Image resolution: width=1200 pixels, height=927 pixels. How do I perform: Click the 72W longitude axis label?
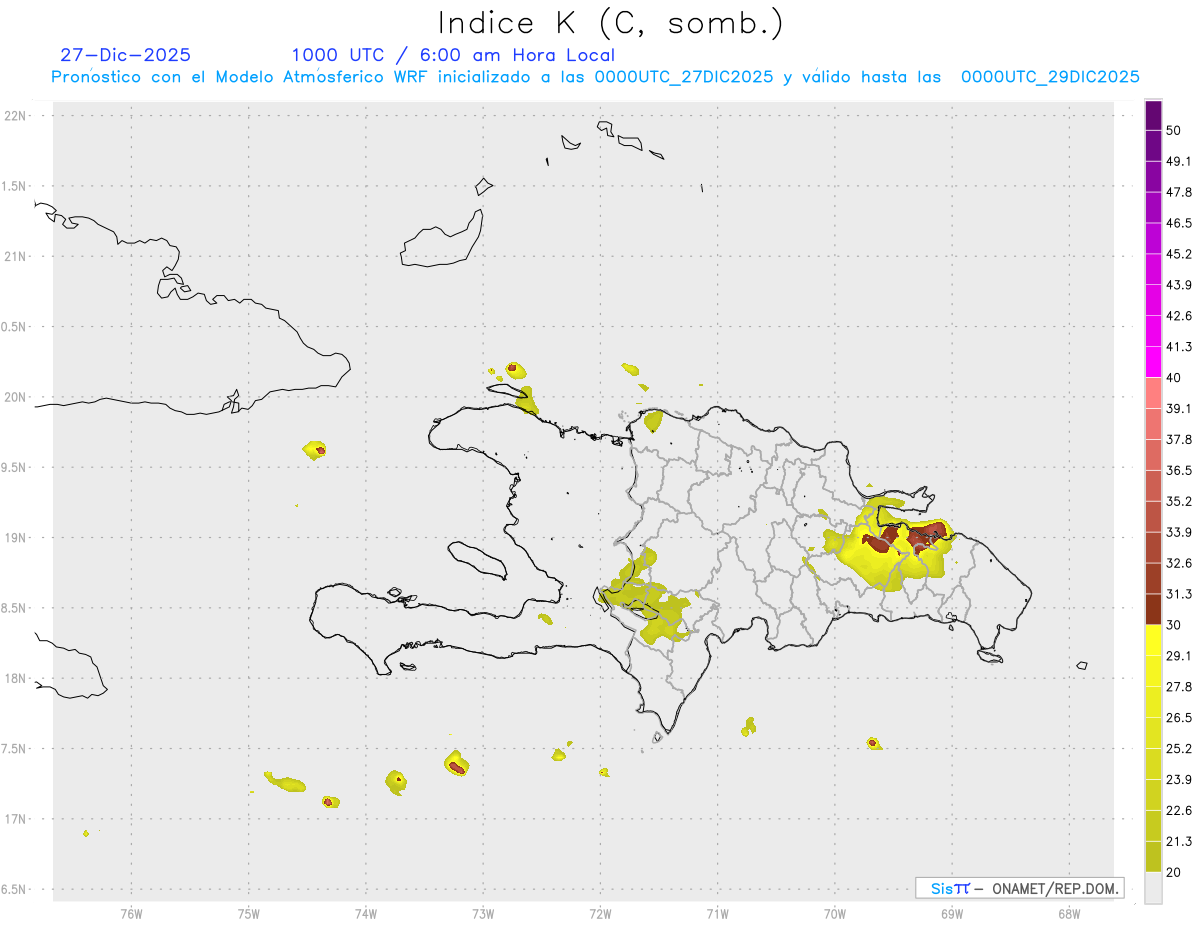tap(600, 912)
